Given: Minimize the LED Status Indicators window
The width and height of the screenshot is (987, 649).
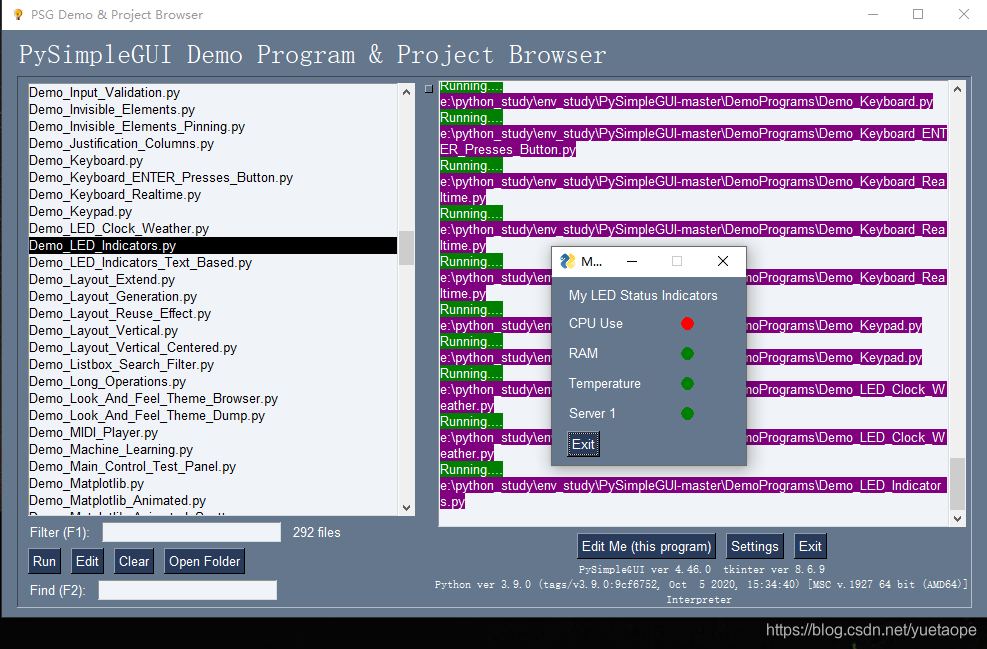Looking at the screenshot, I should click(632, 261).
